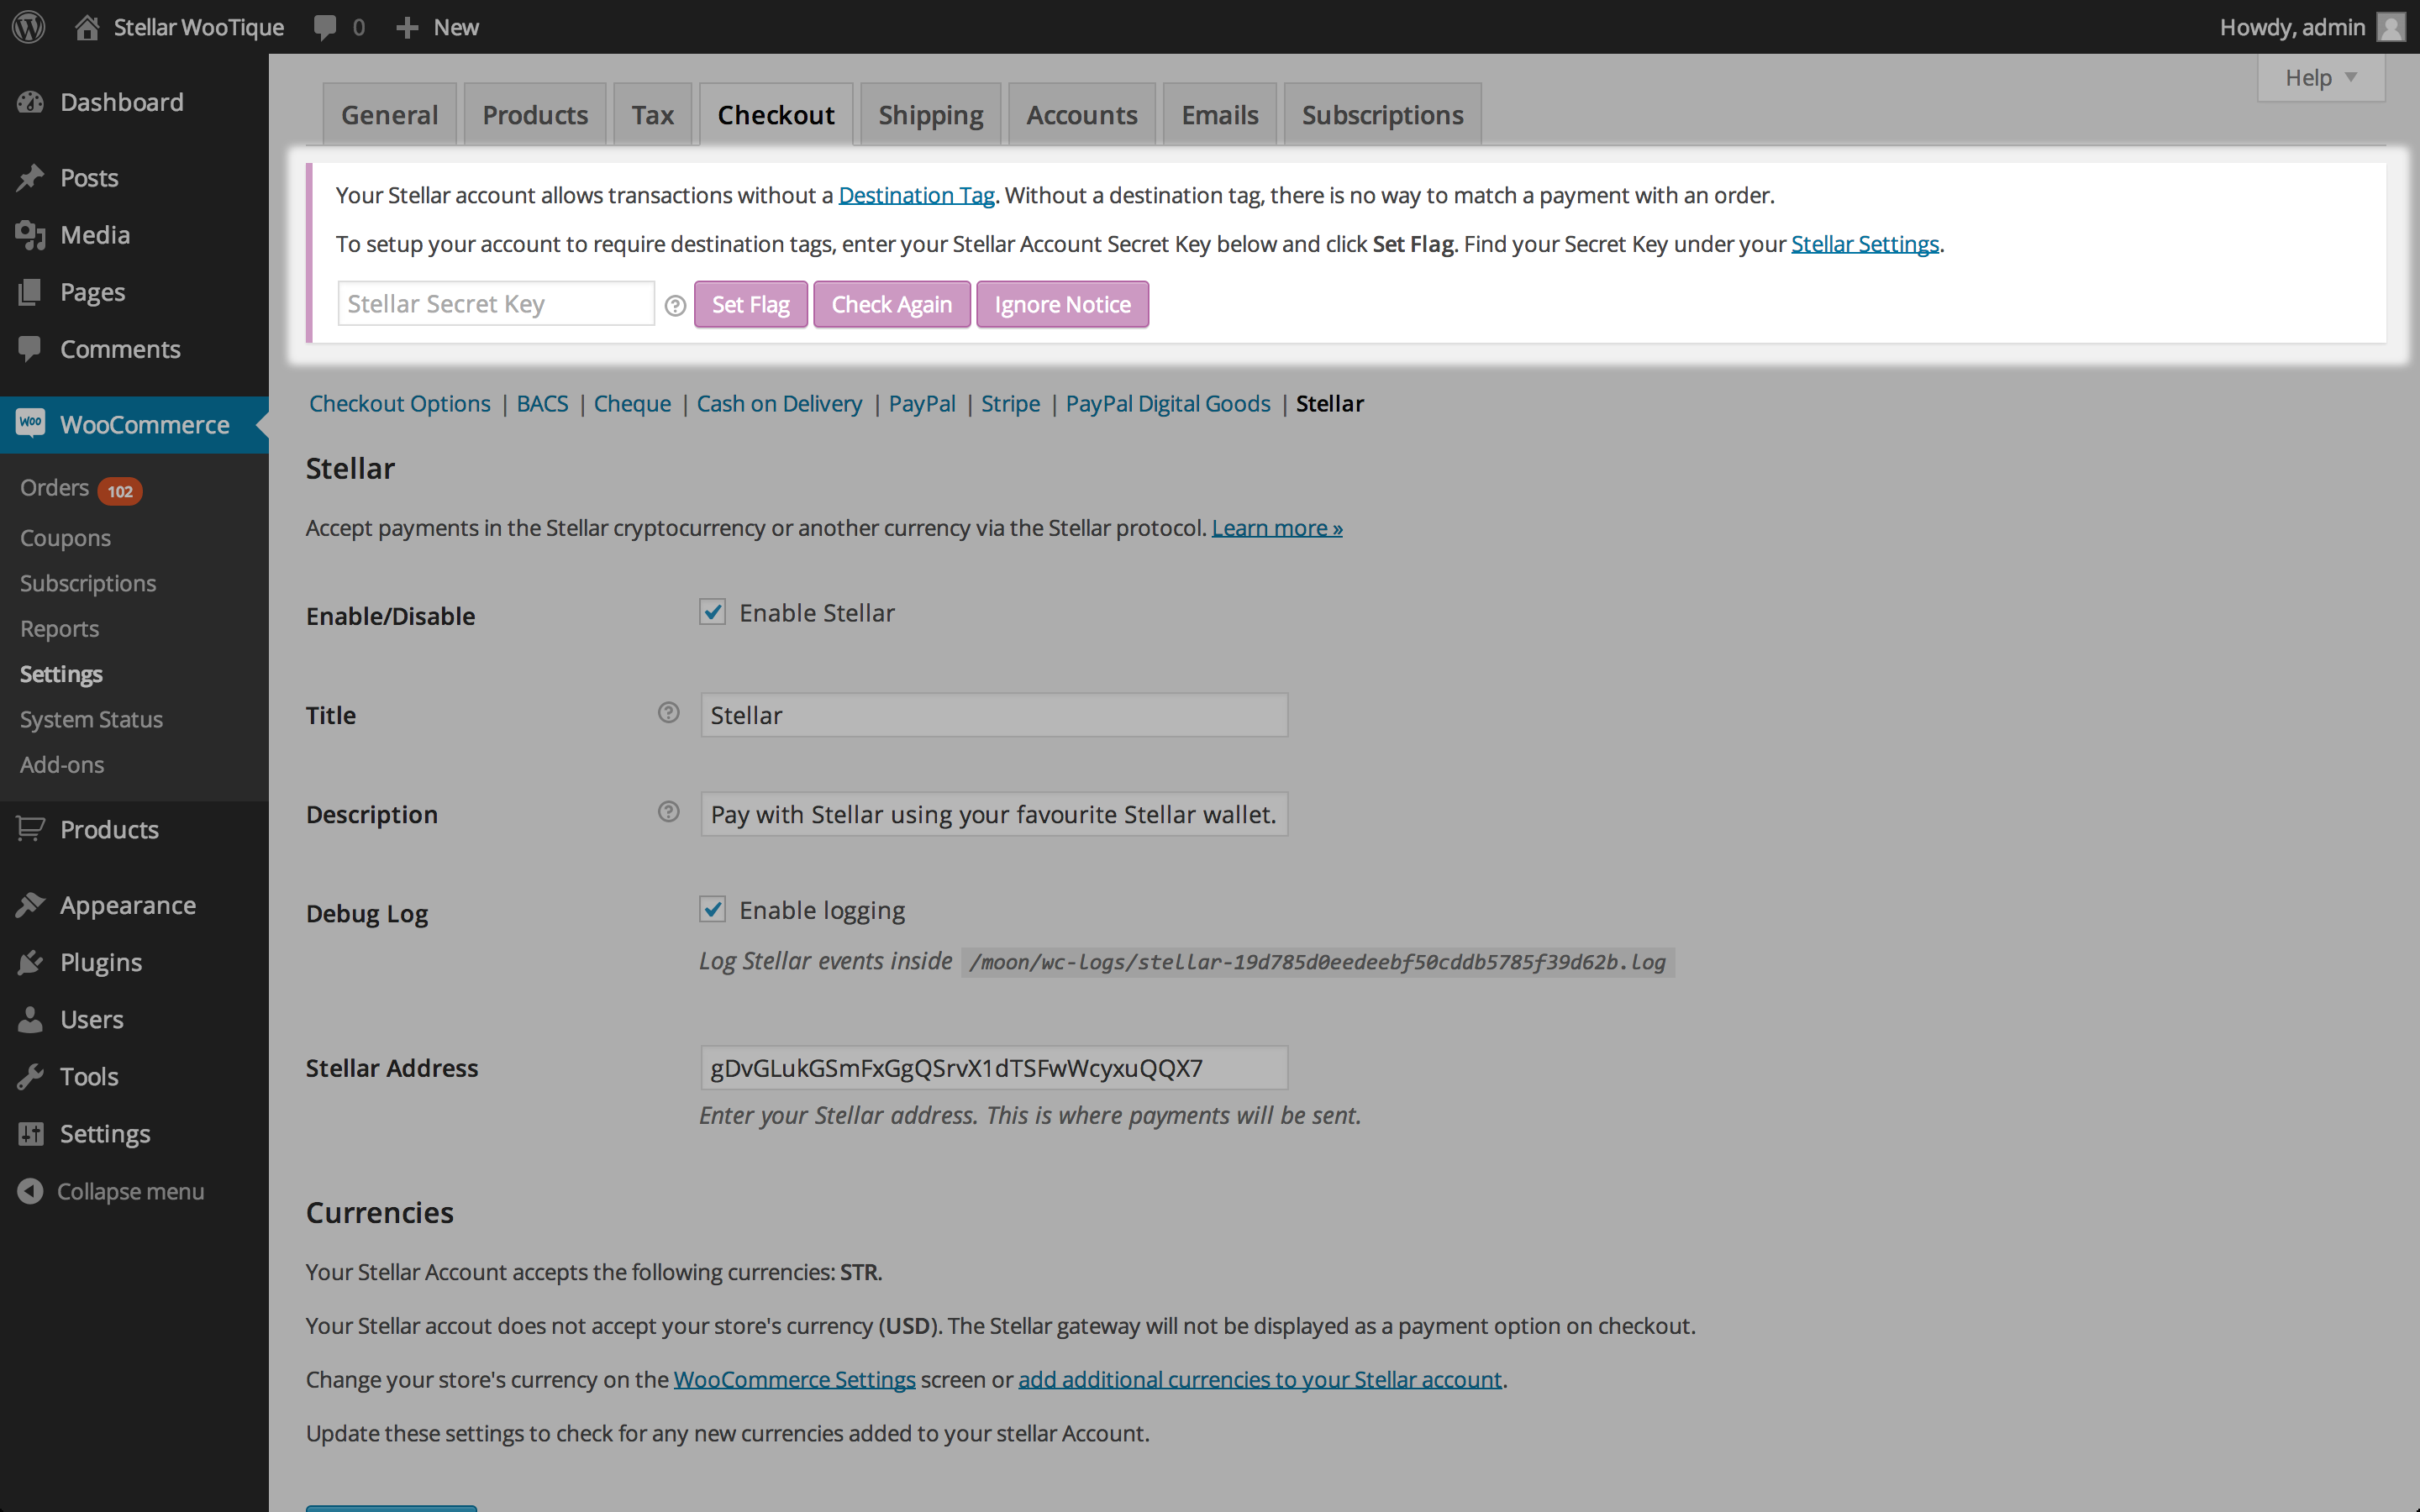Open the Stellar Settings link
2420x1512 pixels.
coord(1865,244)
